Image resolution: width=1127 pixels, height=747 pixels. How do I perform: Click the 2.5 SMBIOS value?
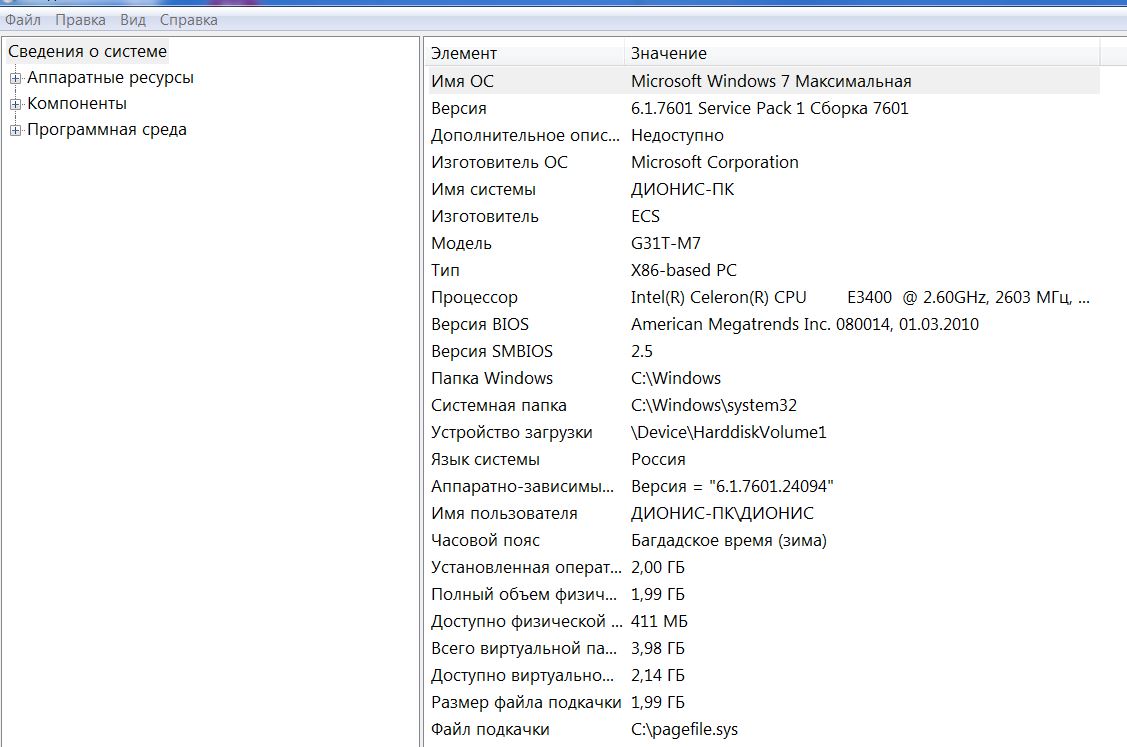pyautogui.click(x=642, y=352)
